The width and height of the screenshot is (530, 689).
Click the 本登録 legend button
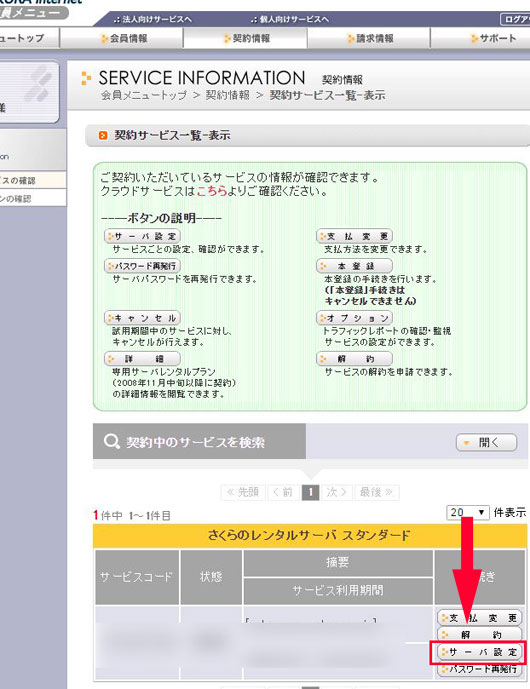click(354, 266)
